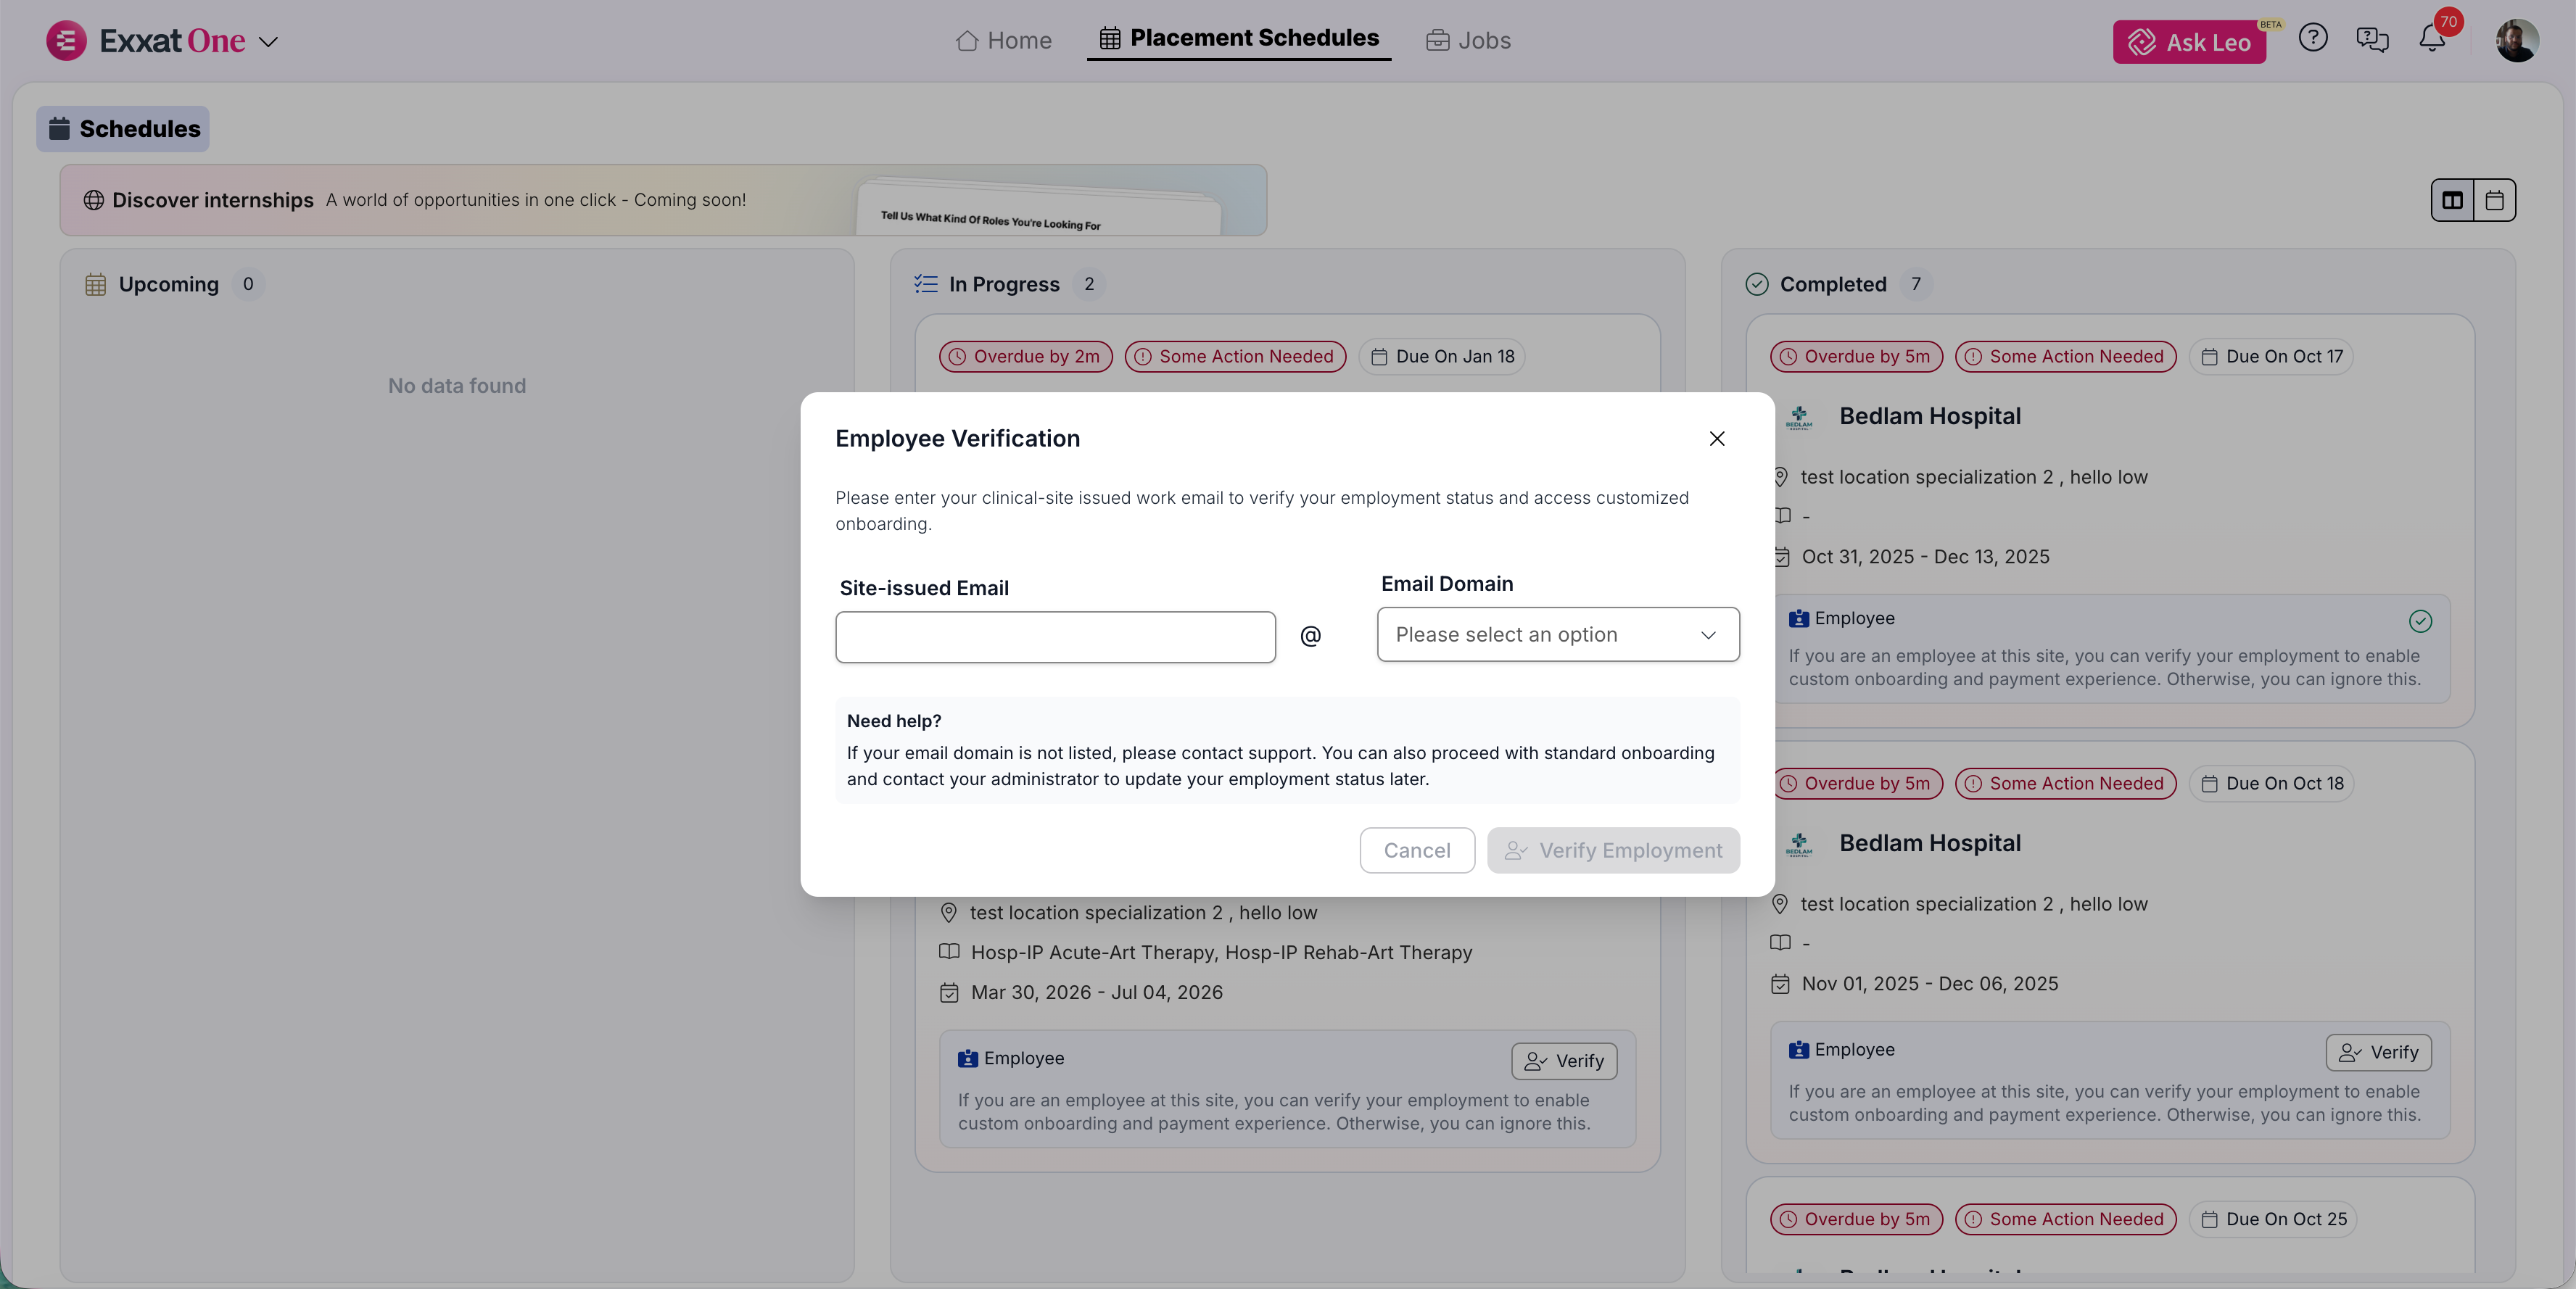Click the Verify Employment button
The image size is (2576, 1289).
coord(1612,850)
